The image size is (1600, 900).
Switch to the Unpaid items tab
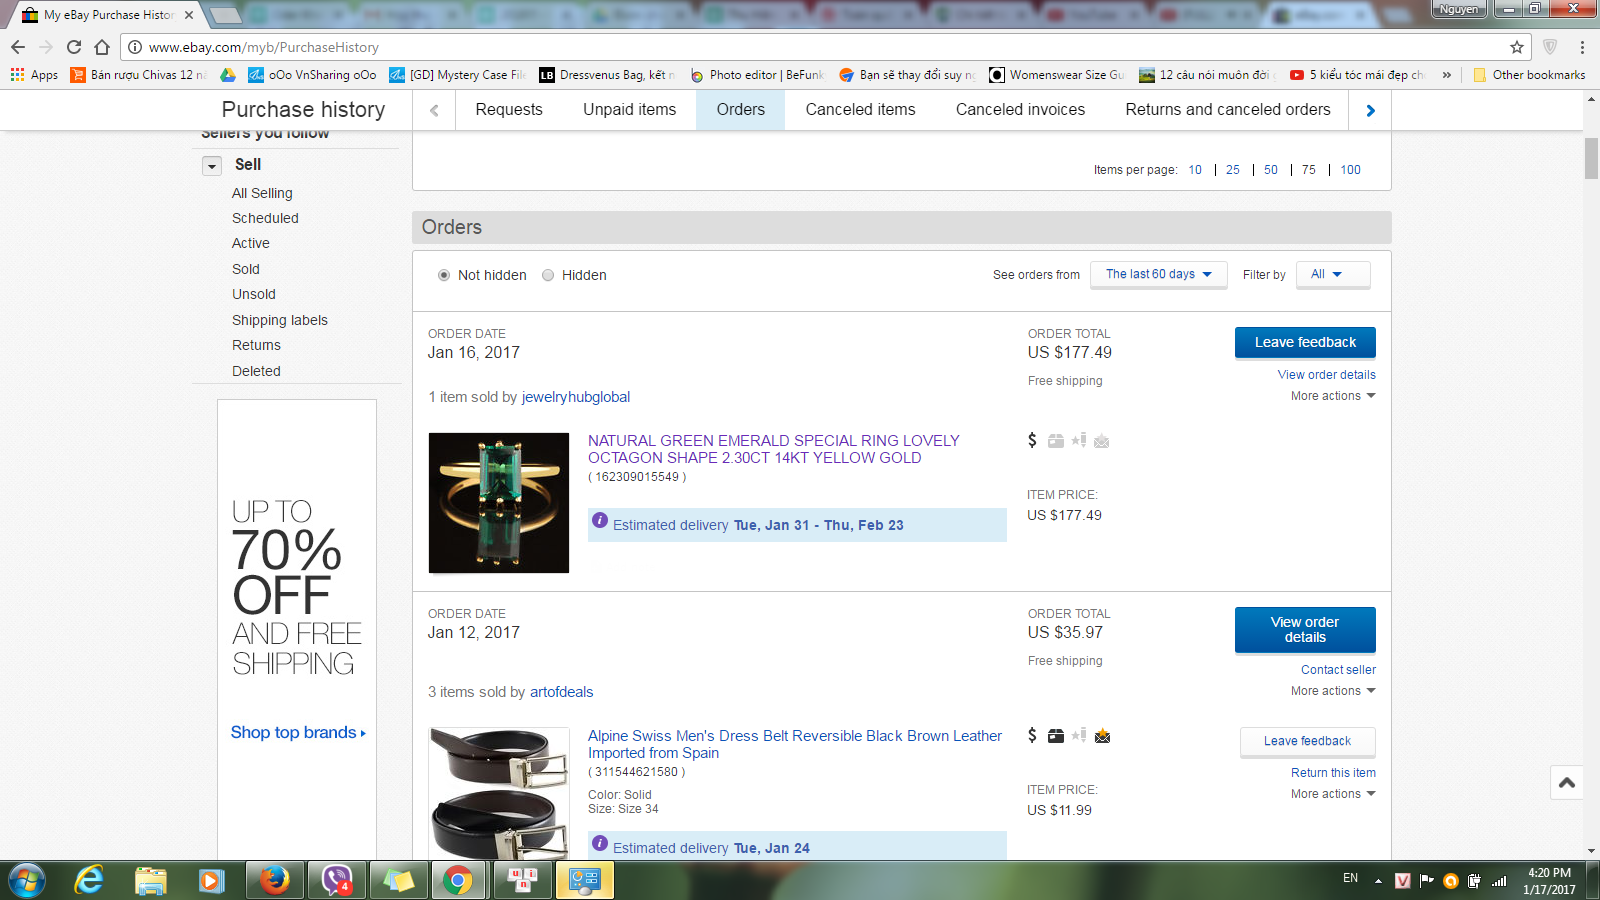pos(629,110)
